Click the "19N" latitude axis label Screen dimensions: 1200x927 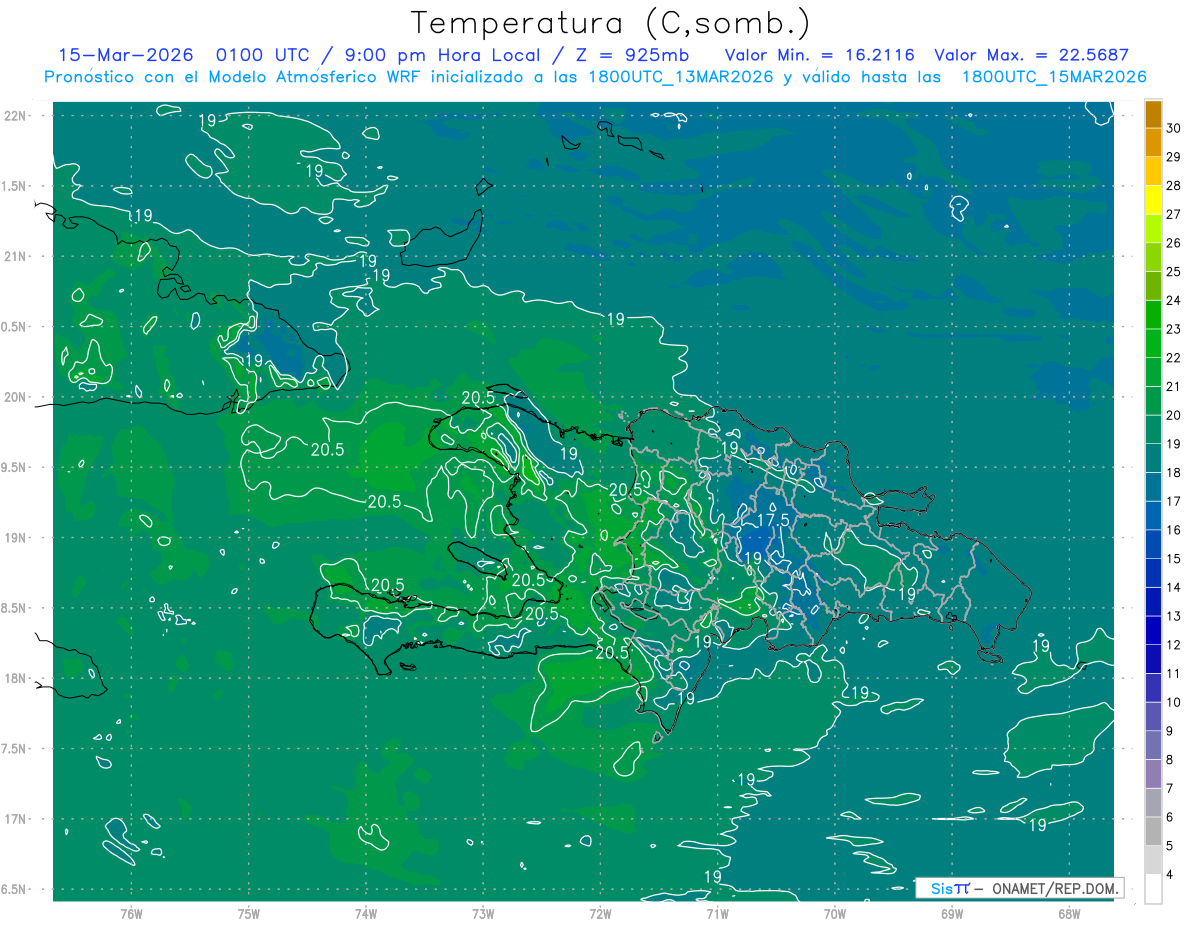pos(14,538)
